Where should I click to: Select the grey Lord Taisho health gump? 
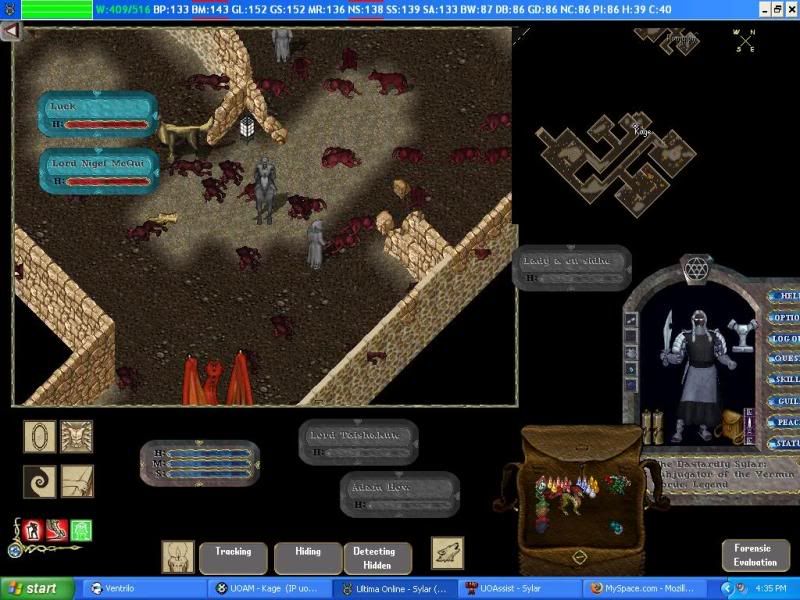pyautogui.click(x=359, y=442)
